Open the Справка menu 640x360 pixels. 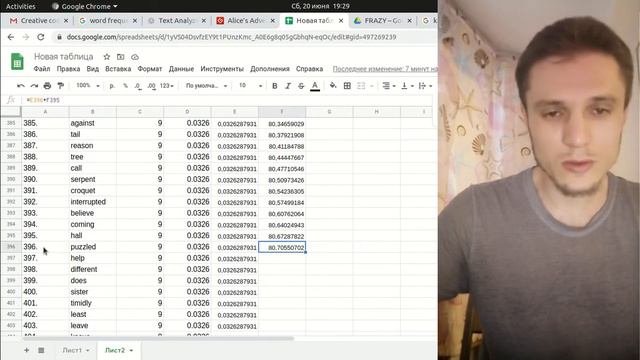tap(309, 69)
